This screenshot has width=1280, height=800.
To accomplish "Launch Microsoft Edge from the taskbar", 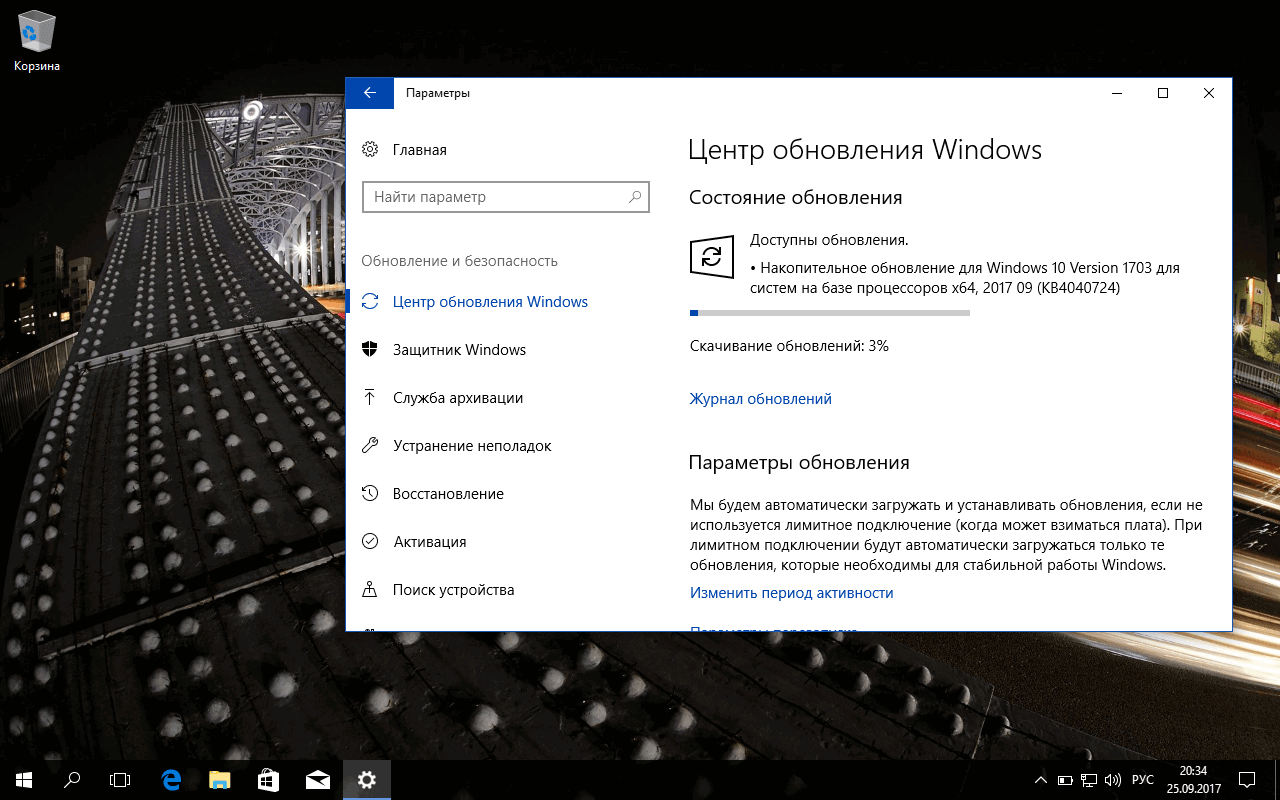I will [171, 779].
